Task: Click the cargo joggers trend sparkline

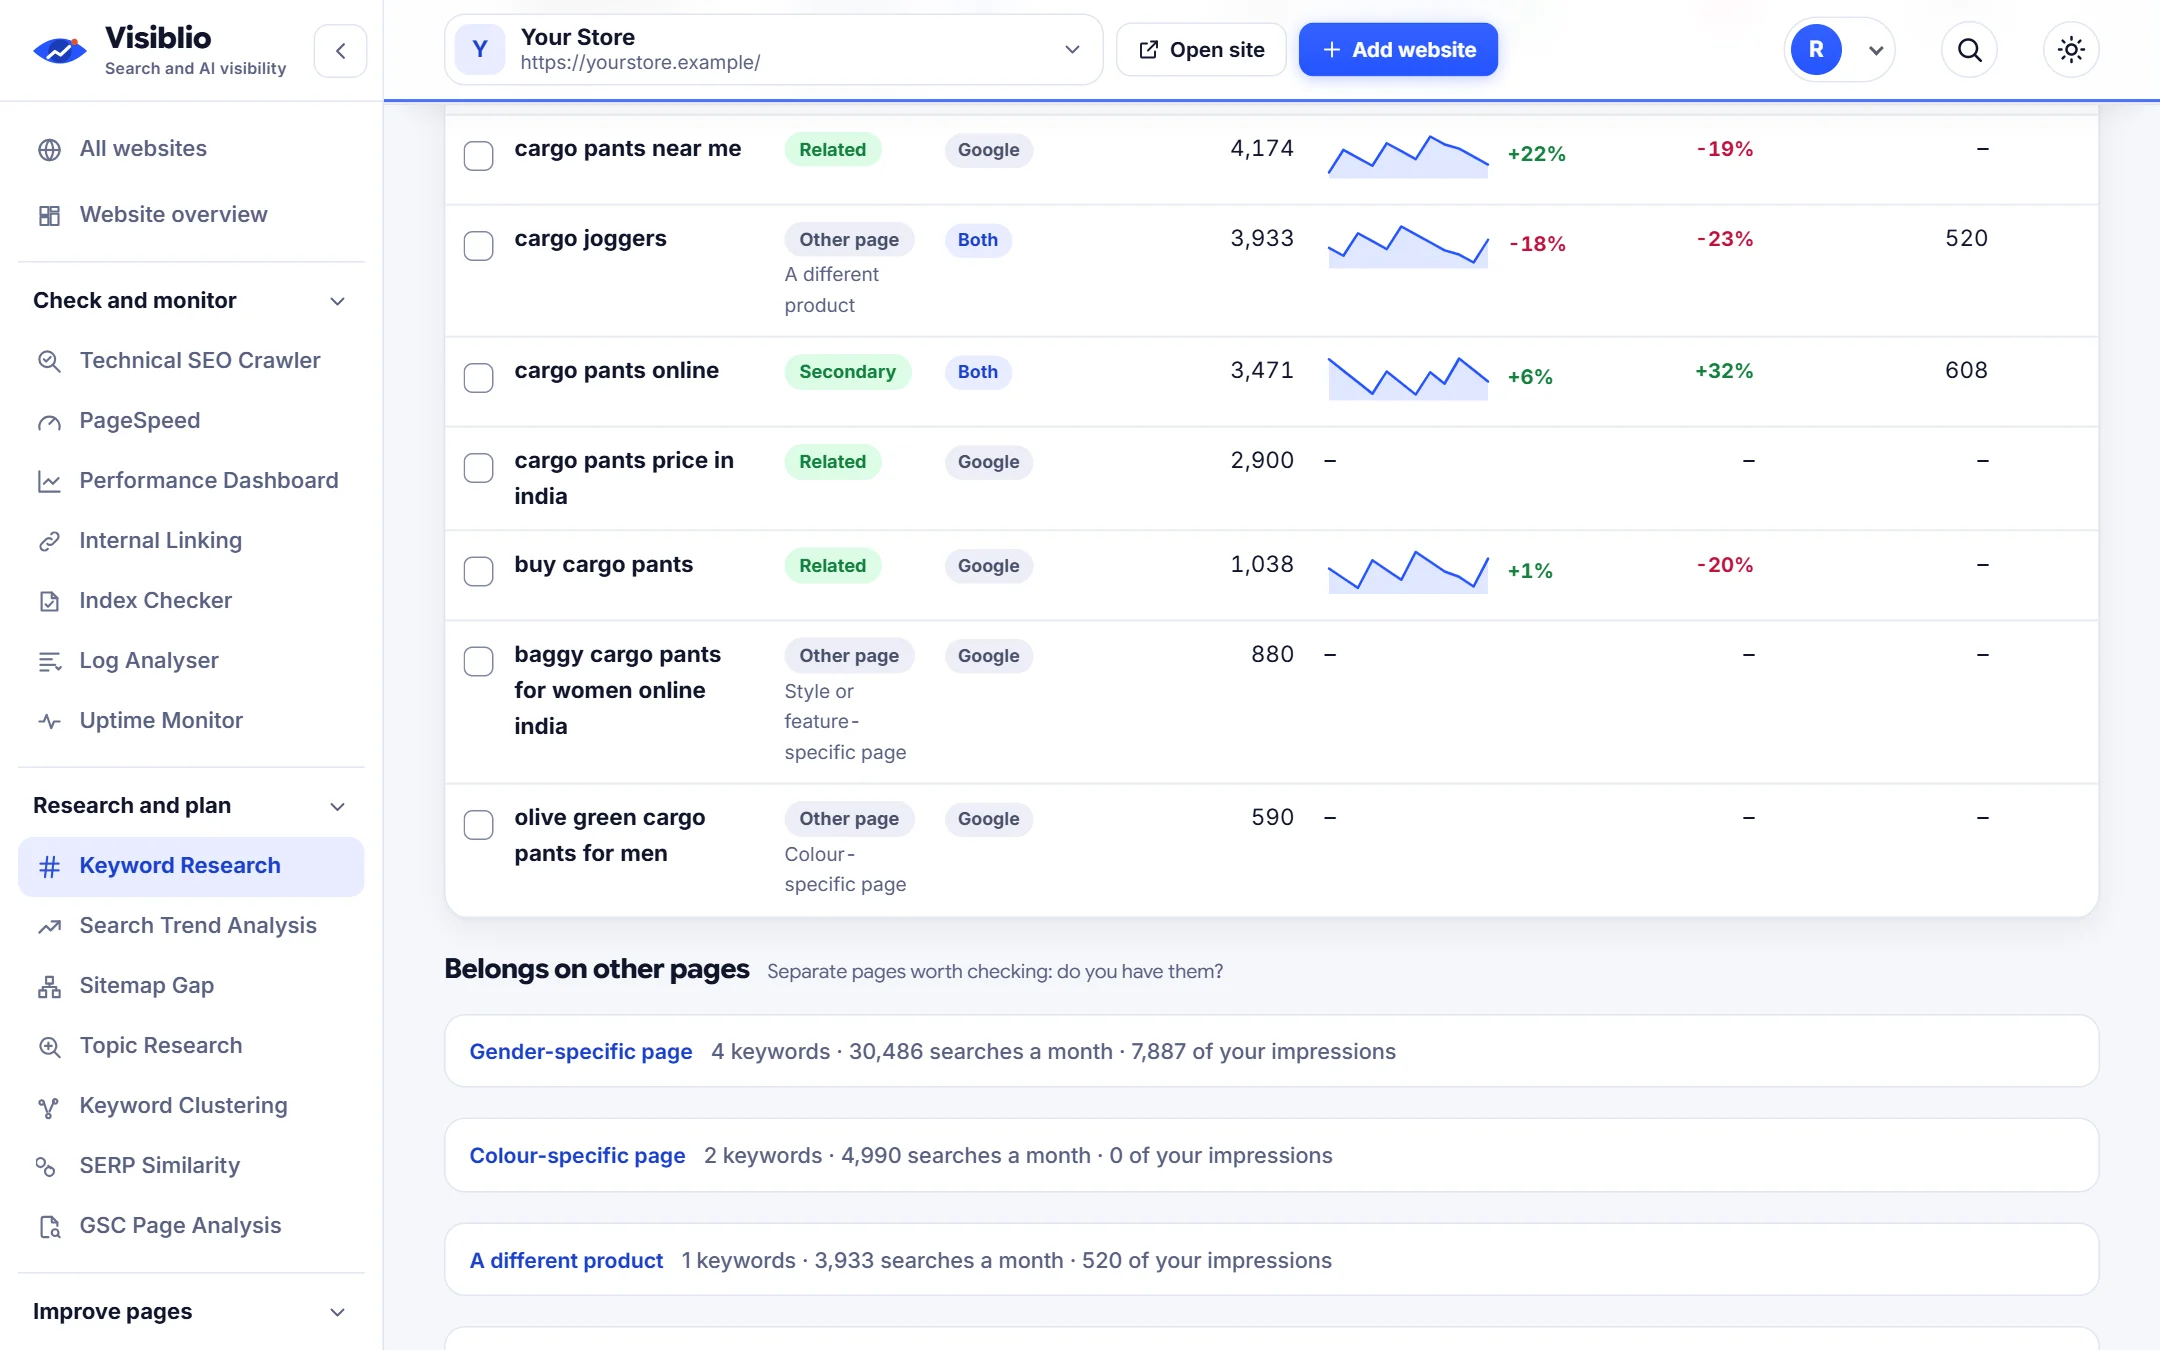Action: coord(1408,246)
